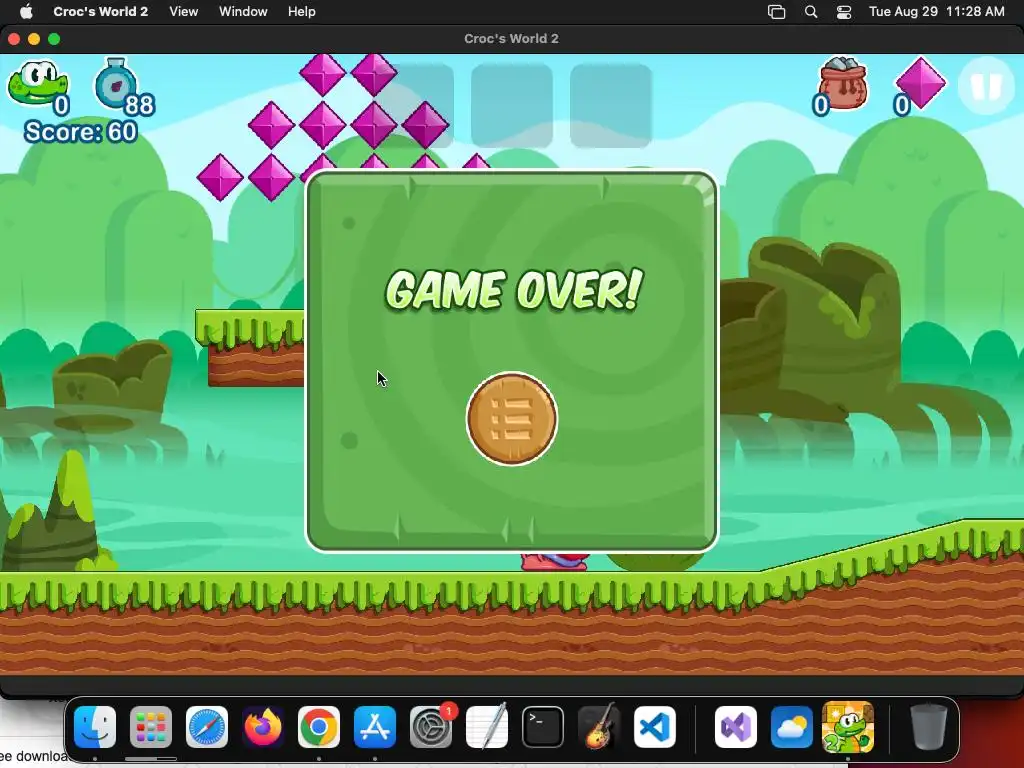This screenshot has height=768, width=1024.
Task: Open Google Chrome from the Dock
Action: (x=319, y=727)
